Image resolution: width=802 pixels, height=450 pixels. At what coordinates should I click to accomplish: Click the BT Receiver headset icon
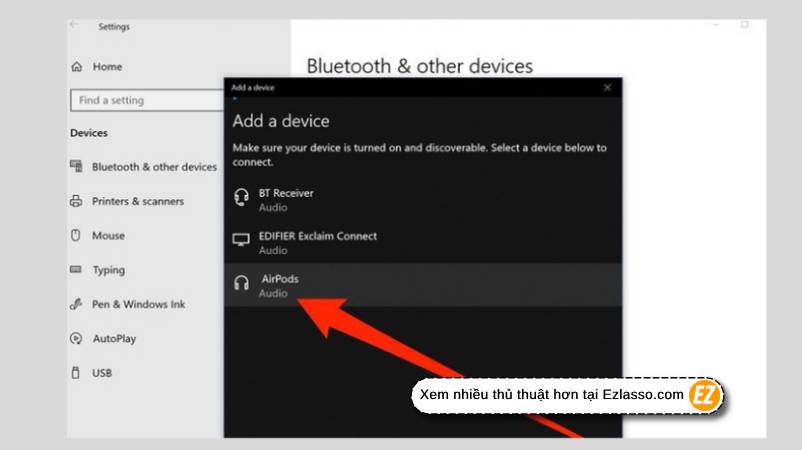(241, 197)
